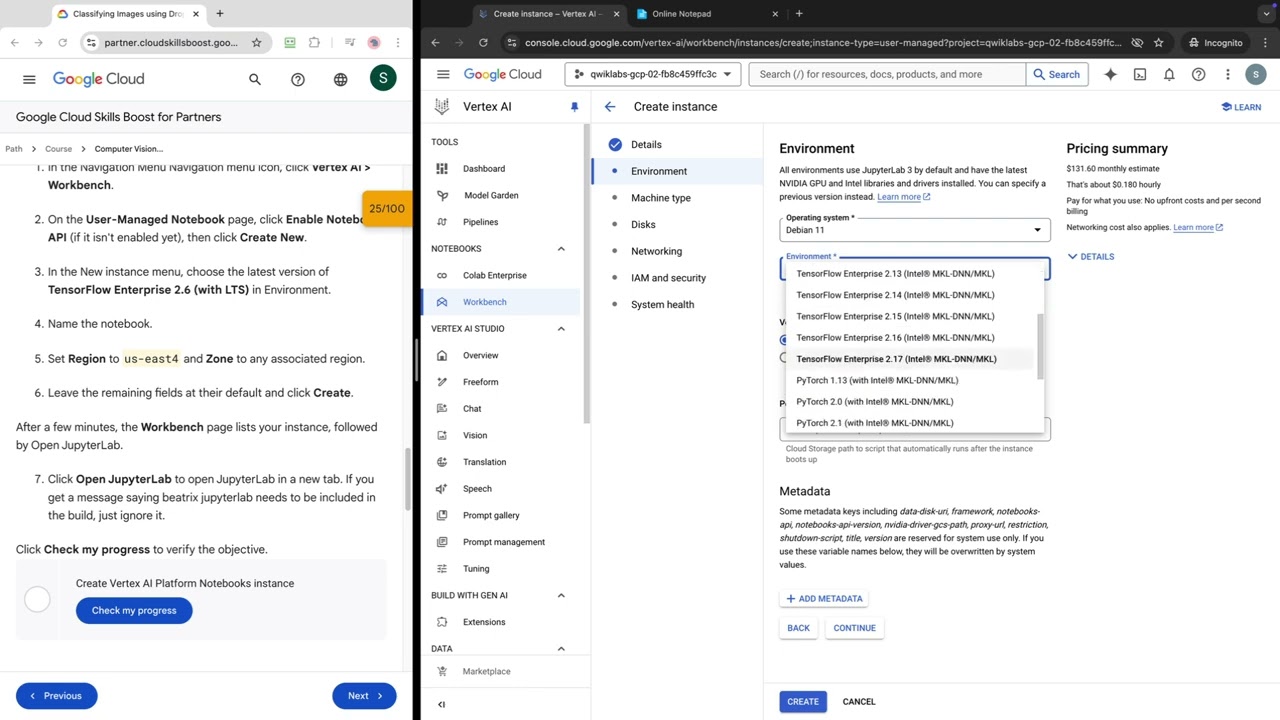Expand pricing Details chevron
This screenshot has height=720, width=1280.
[x=1091, y=257]
